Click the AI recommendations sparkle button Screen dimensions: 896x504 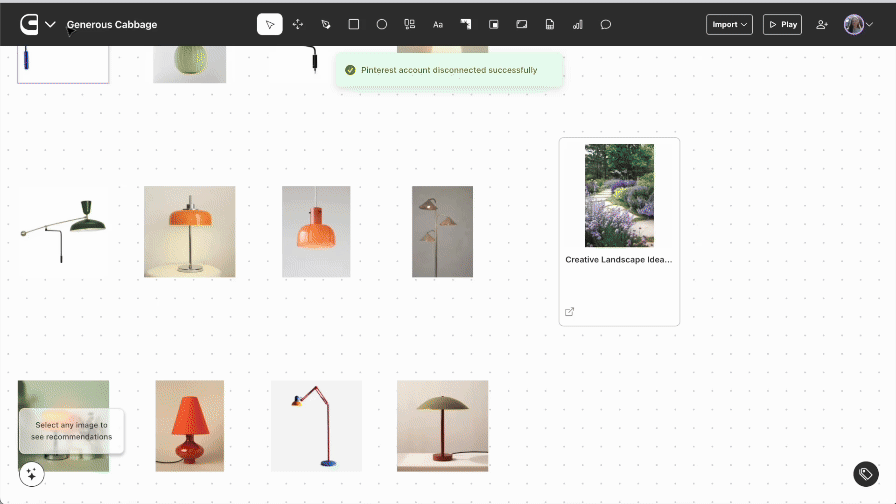click(x=31, y=474)
